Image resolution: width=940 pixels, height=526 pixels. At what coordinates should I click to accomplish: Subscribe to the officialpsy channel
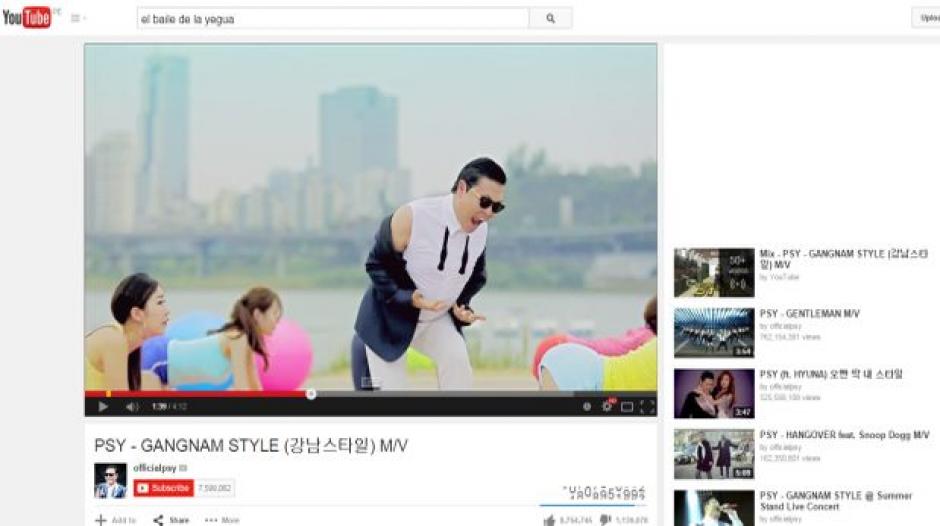tap(164, 488)
